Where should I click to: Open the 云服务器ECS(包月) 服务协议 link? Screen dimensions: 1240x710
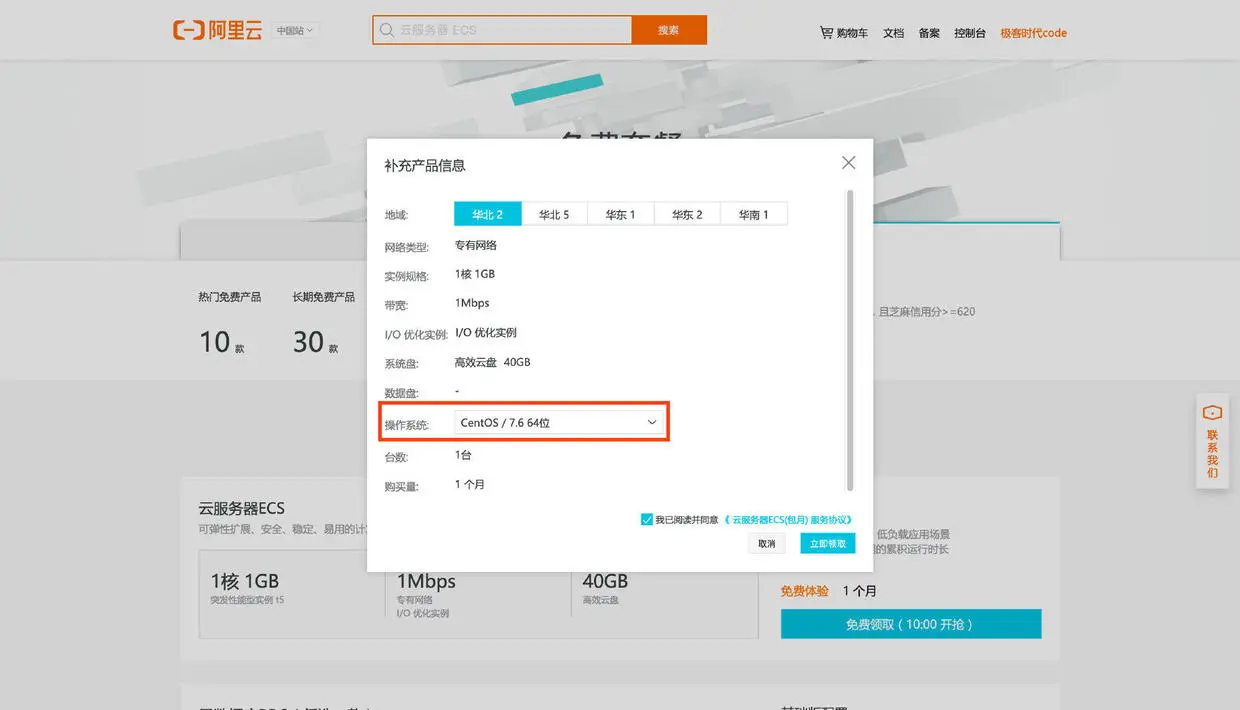click(x=788, y=519)
